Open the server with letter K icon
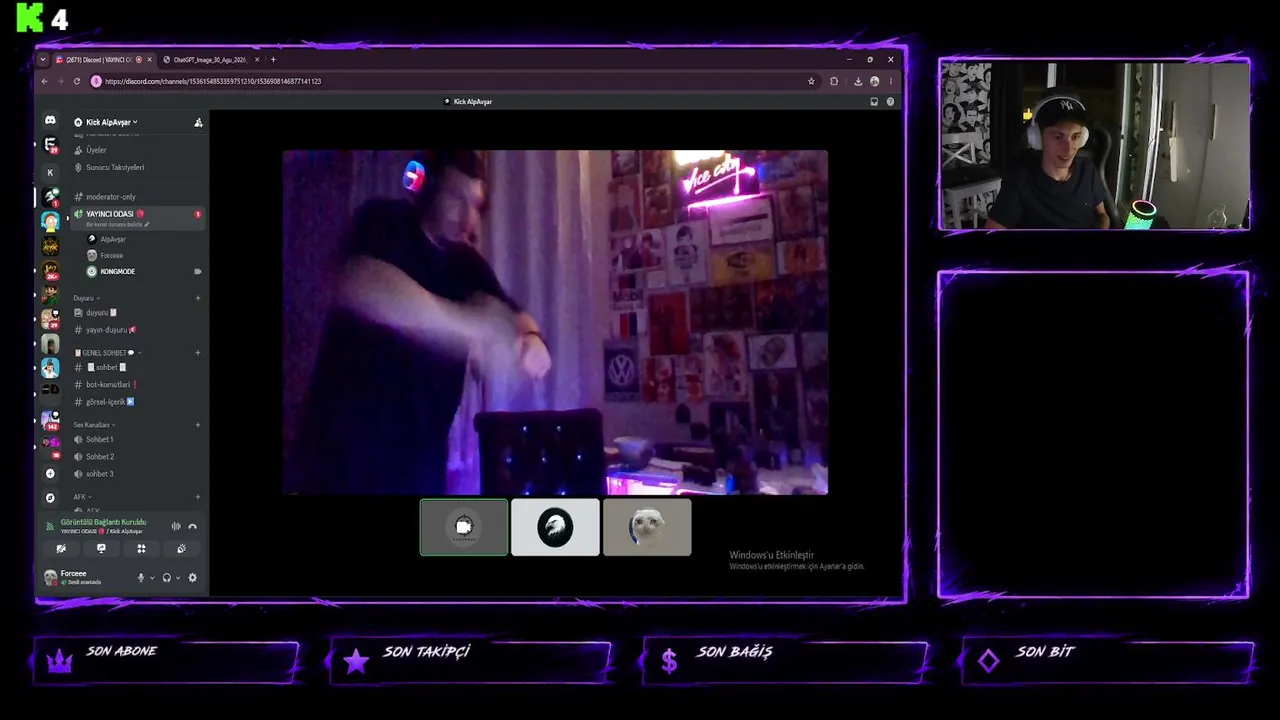Viewport: 1280px width, 720px height. coord(50,172)
